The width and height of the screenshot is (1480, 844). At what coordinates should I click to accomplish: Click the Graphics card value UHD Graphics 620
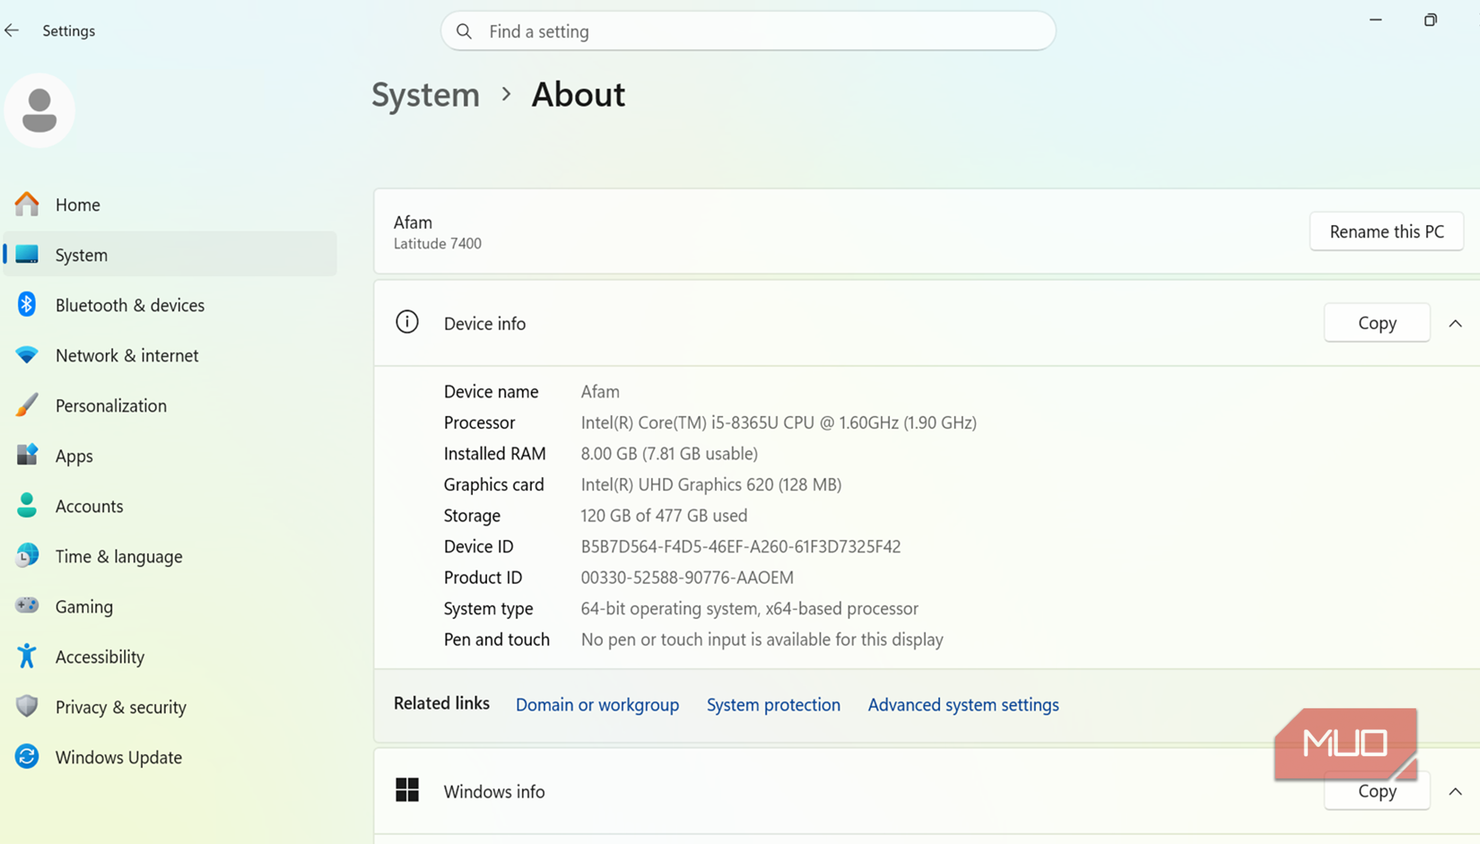[711, 484]
